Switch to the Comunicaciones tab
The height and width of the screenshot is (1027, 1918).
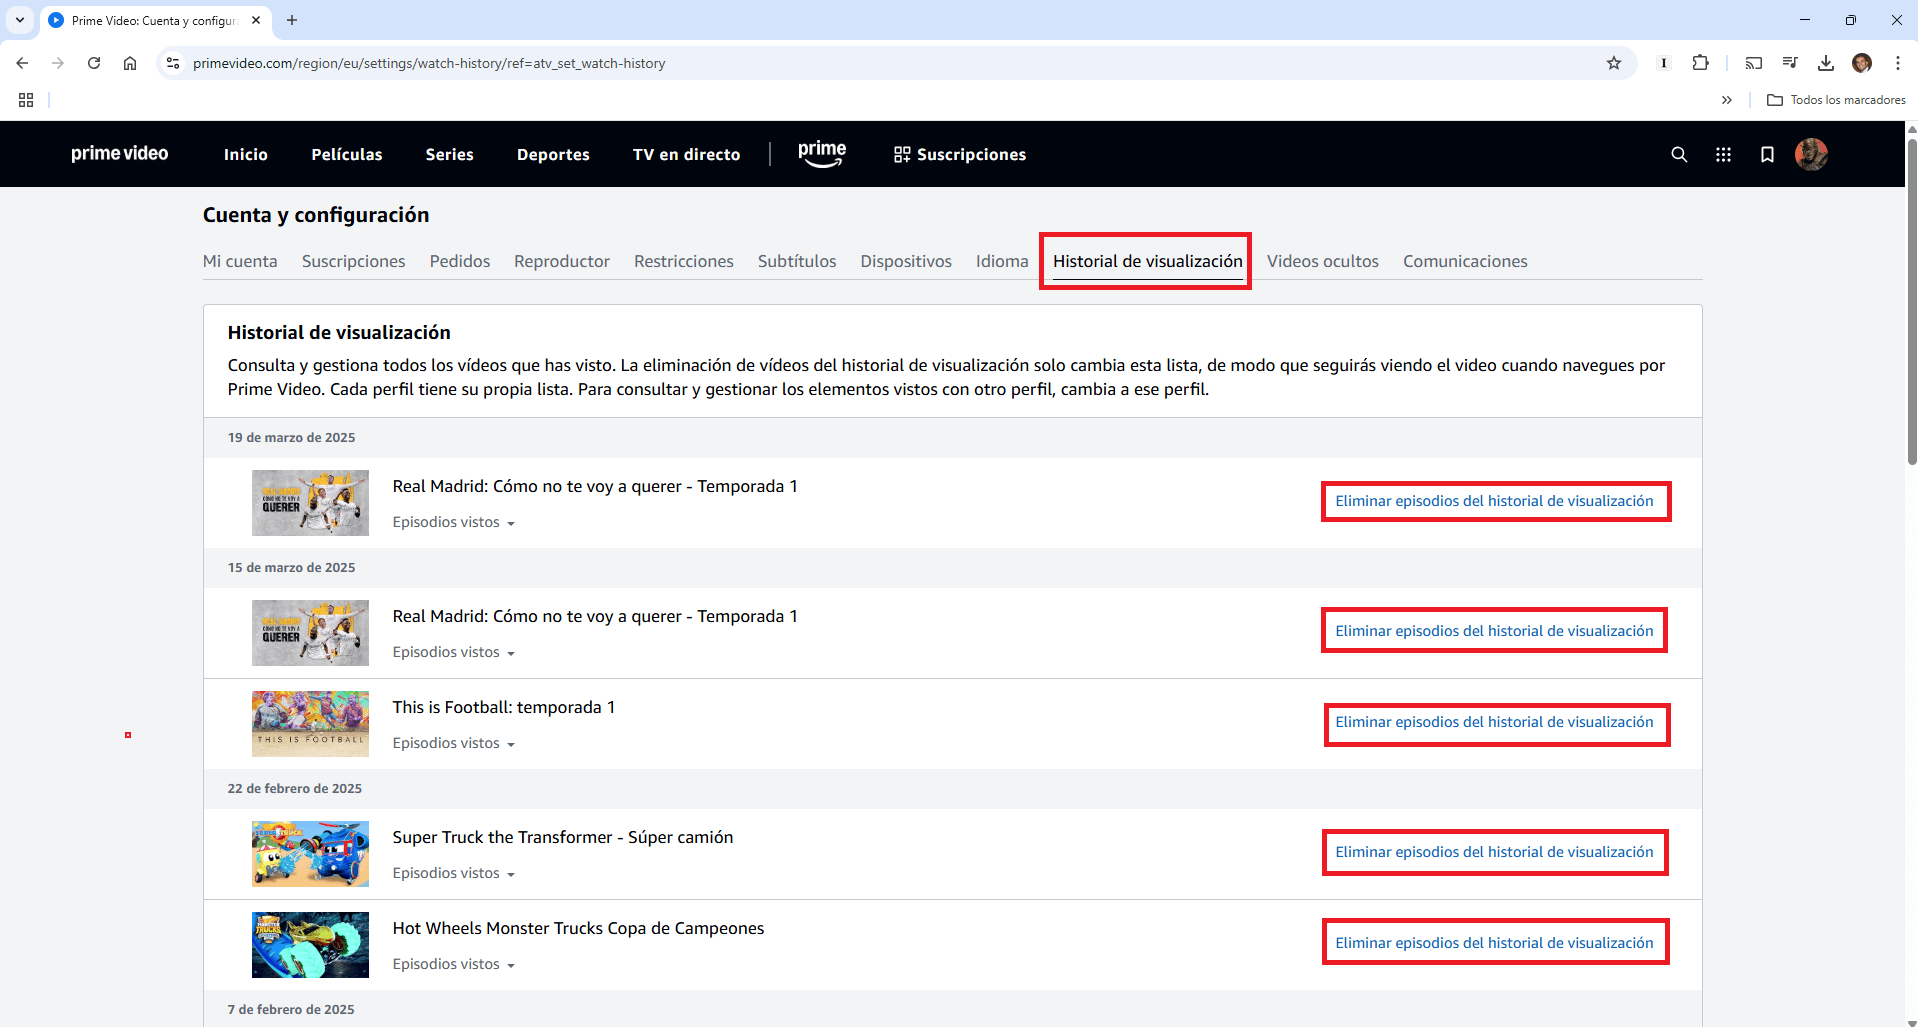[x=1465, y=261]
